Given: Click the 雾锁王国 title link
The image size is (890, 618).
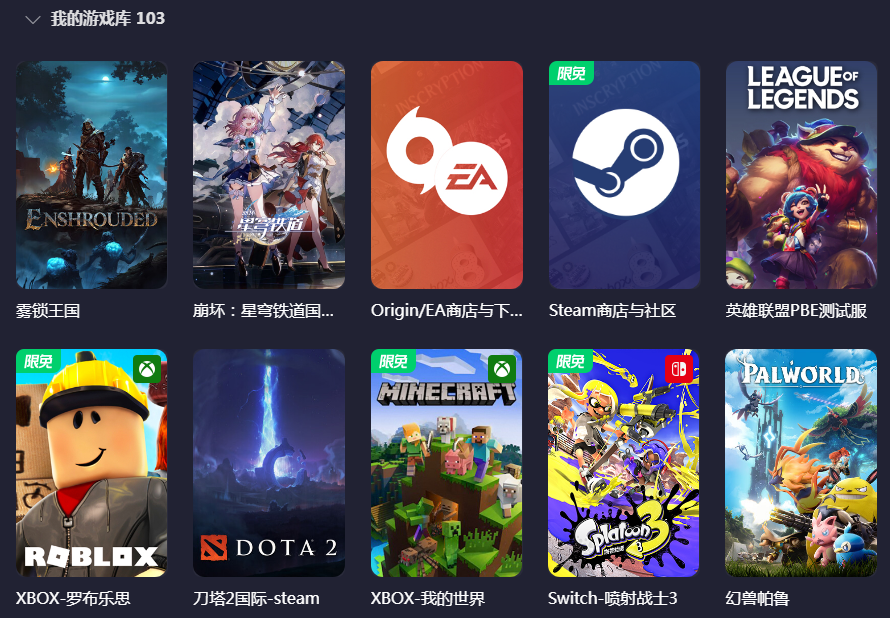Looking at the screenshot, I should pyautogui.click(x=48, y=311).
